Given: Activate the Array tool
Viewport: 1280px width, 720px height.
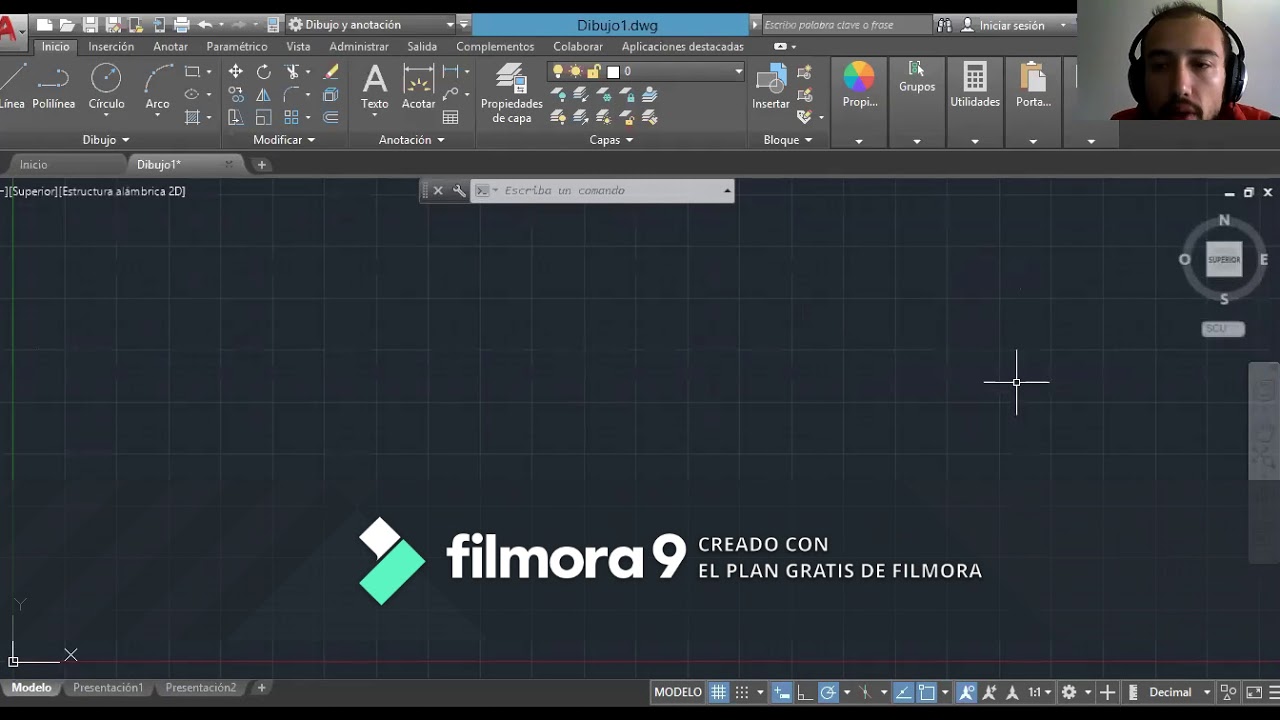Looking at the screenshot, I should pos(291,117).
